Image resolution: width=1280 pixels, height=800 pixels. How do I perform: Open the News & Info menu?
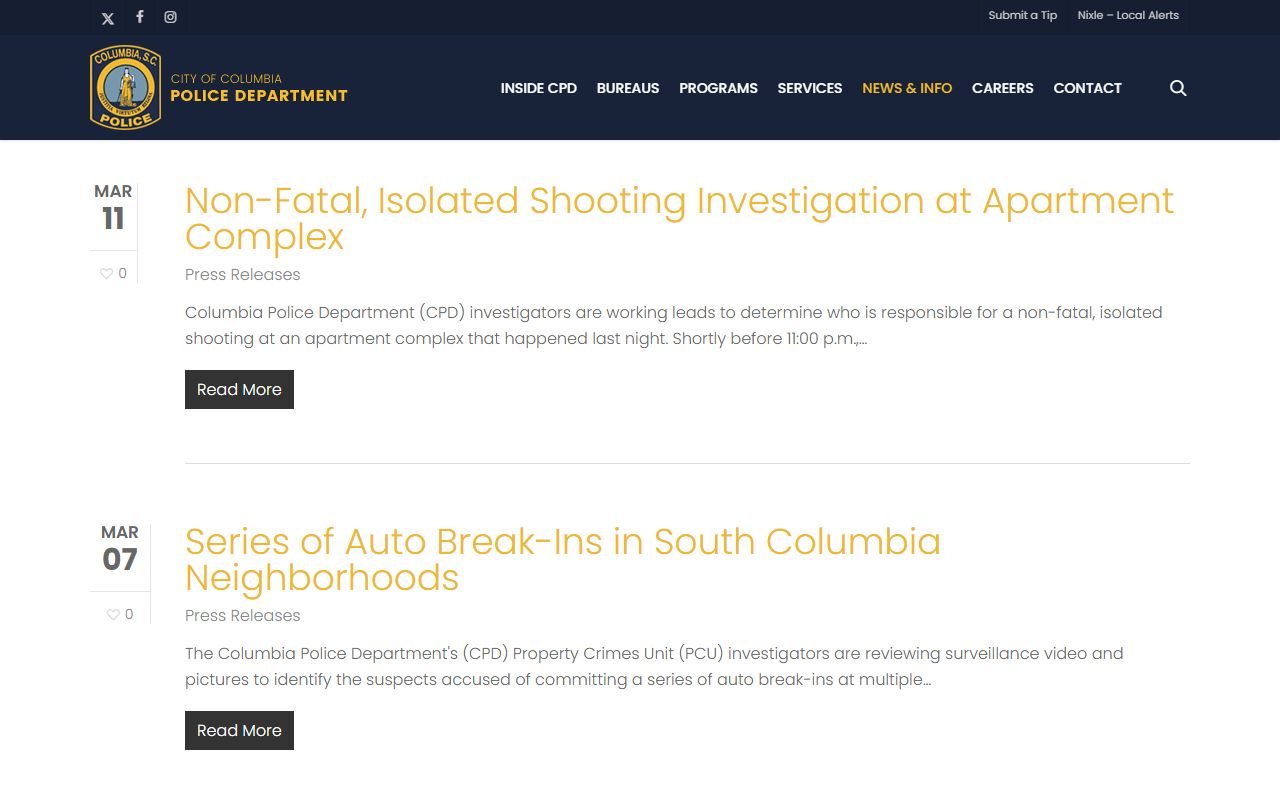[x=907, y=88]
